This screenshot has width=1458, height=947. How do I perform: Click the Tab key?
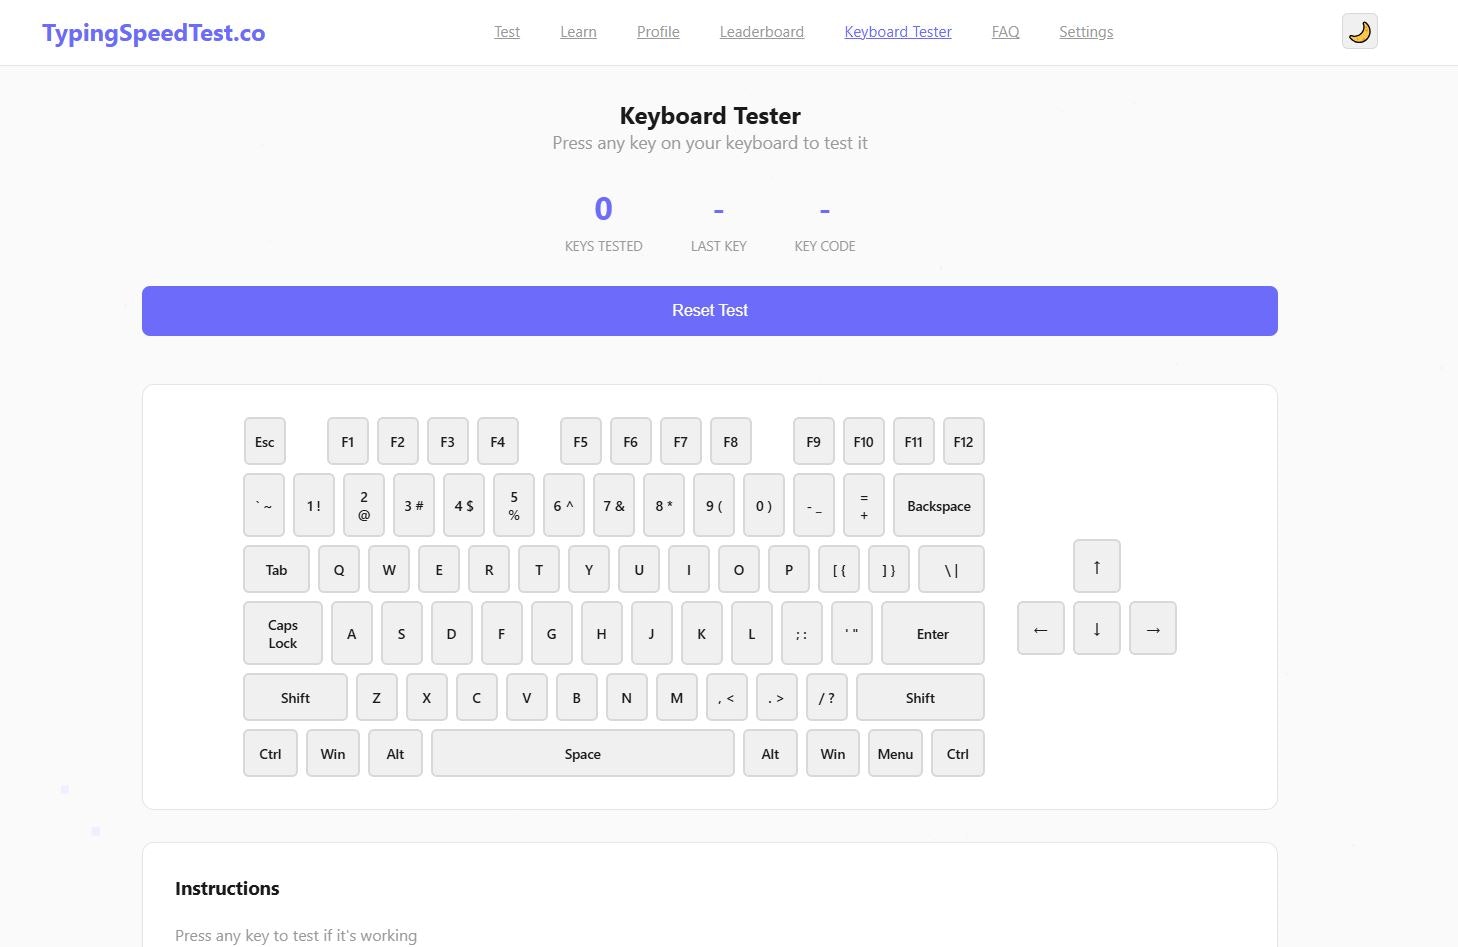pos(276,569)
